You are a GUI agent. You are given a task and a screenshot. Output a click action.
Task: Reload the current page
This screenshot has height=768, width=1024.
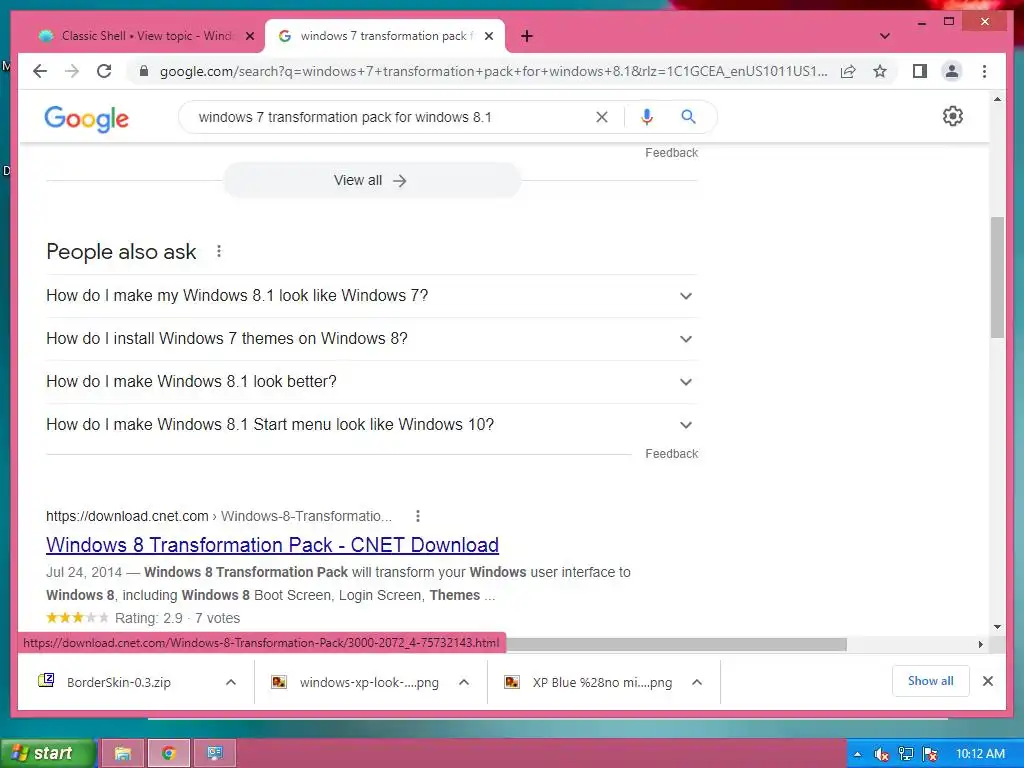pos(104,71)
